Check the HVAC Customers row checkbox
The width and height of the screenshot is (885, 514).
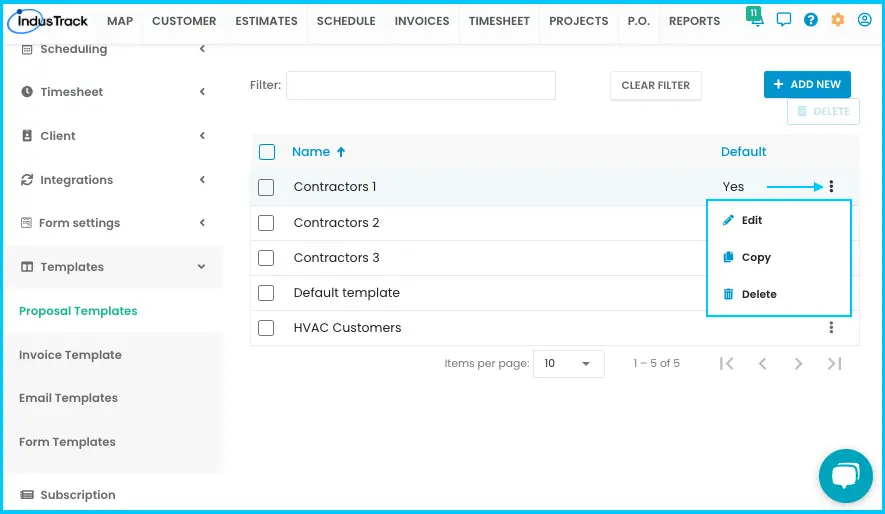pos(266,328)
